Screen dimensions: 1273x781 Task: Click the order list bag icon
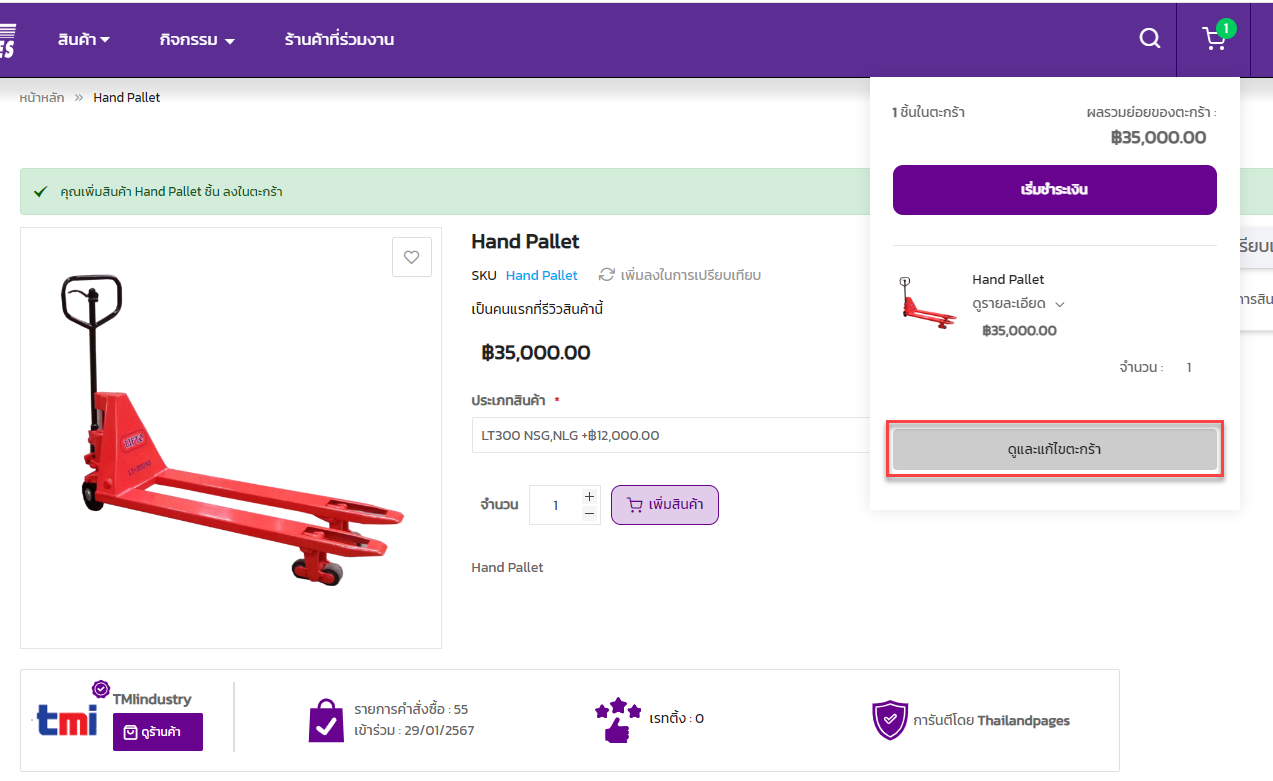click(326, 719)
